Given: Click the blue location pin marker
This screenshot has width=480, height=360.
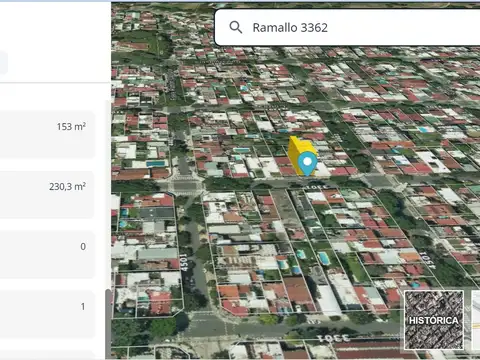Looking at the screenshot, I should [x=307, y=164].
